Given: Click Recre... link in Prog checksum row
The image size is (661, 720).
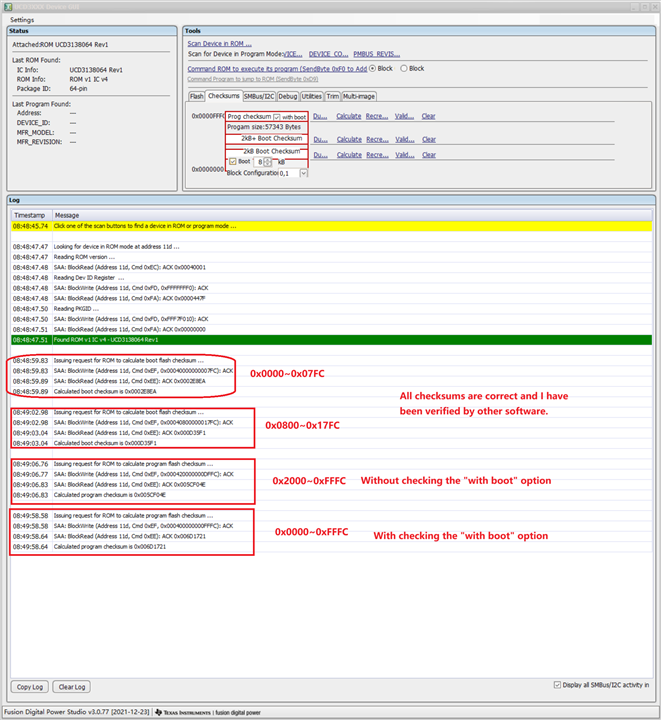Looking at the screenshot, I should tap(377, 116).
